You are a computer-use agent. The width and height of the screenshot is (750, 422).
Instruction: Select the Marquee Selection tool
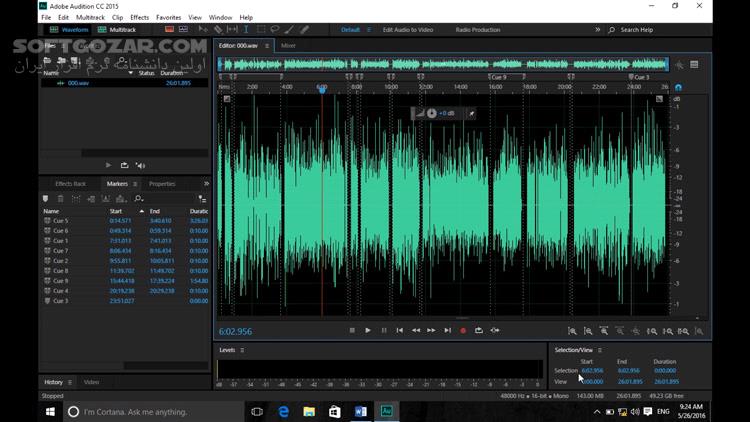pyautogui.click(x=261, y=30)
